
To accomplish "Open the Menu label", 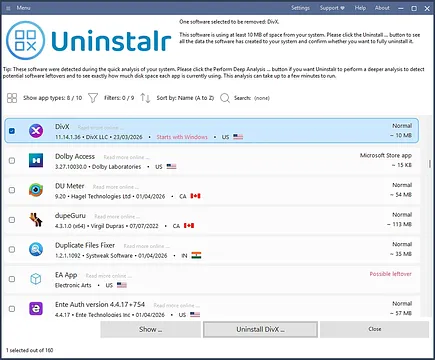I will coord(23,8).
